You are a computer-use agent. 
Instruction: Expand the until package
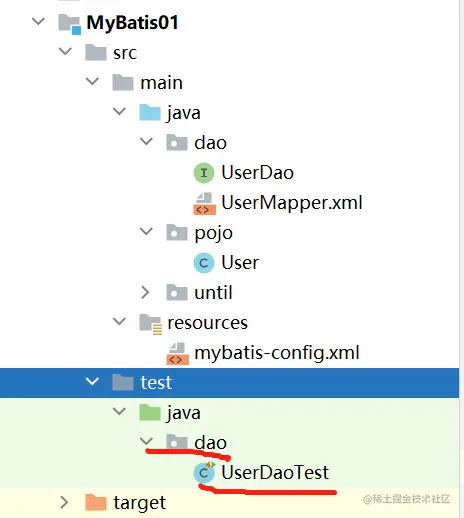tap(145, 292)
